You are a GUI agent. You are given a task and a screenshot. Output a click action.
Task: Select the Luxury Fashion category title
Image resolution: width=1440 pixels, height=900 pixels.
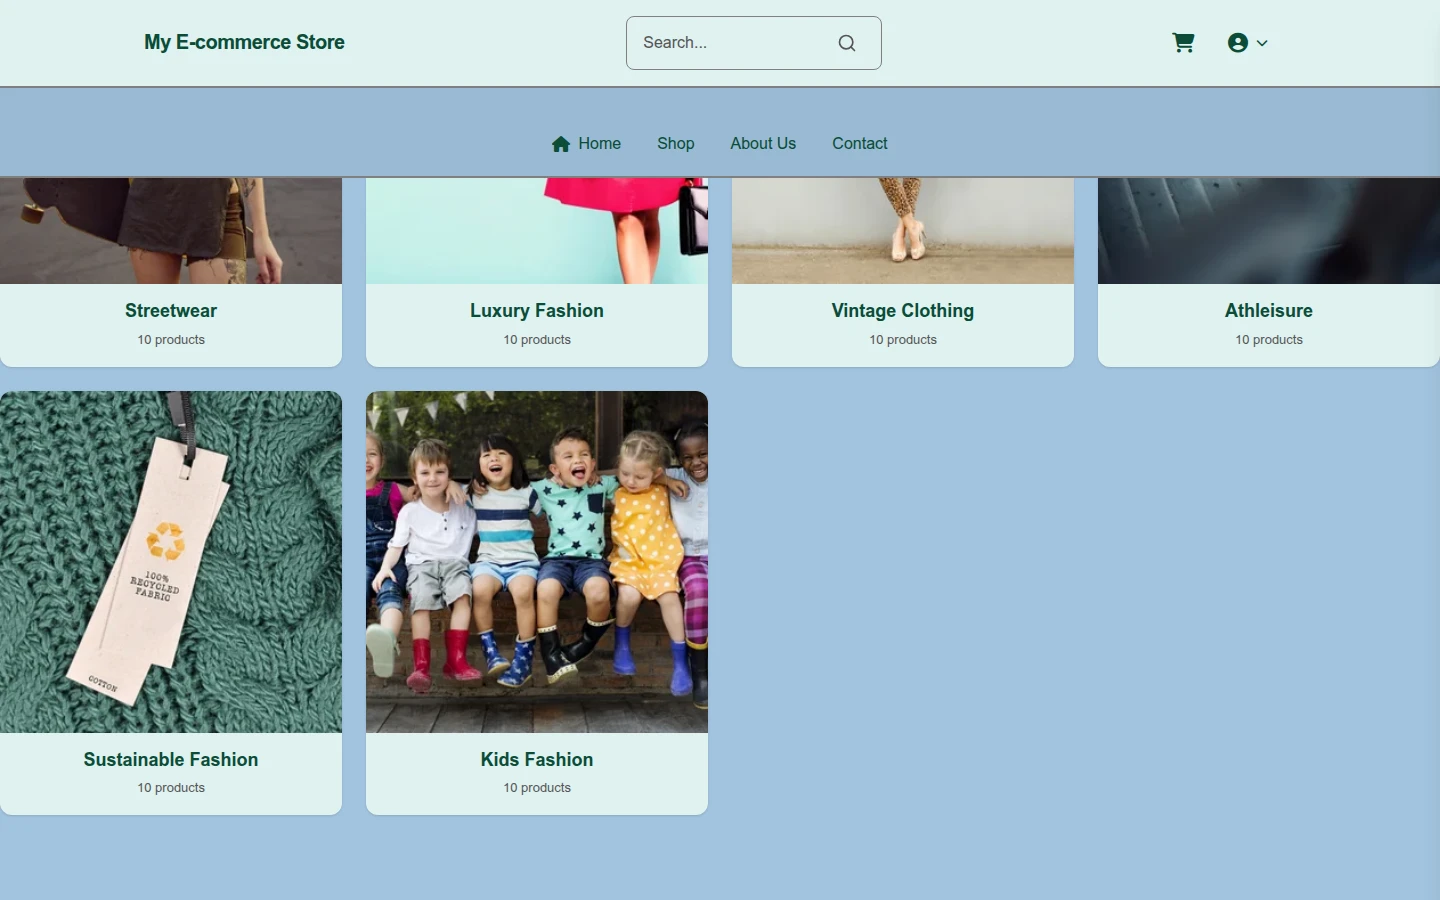[x=537, y=311]
